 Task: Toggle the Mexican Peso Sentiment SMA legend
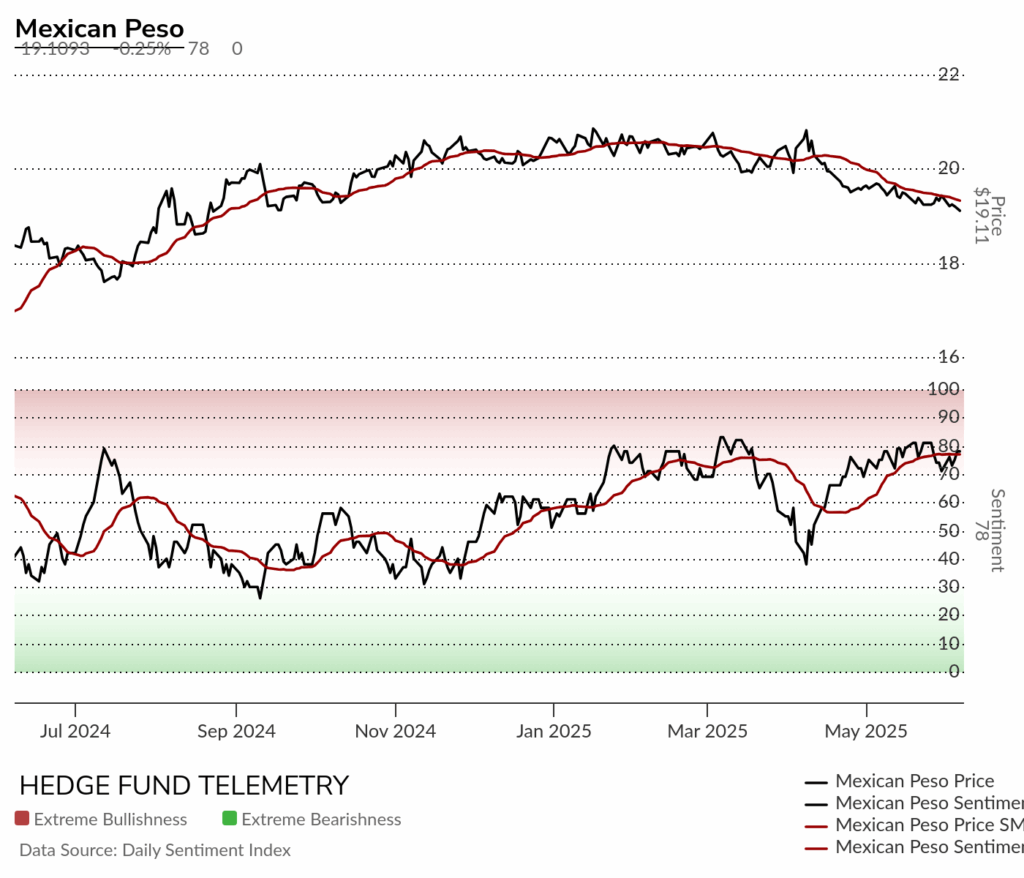click(914, 847)
